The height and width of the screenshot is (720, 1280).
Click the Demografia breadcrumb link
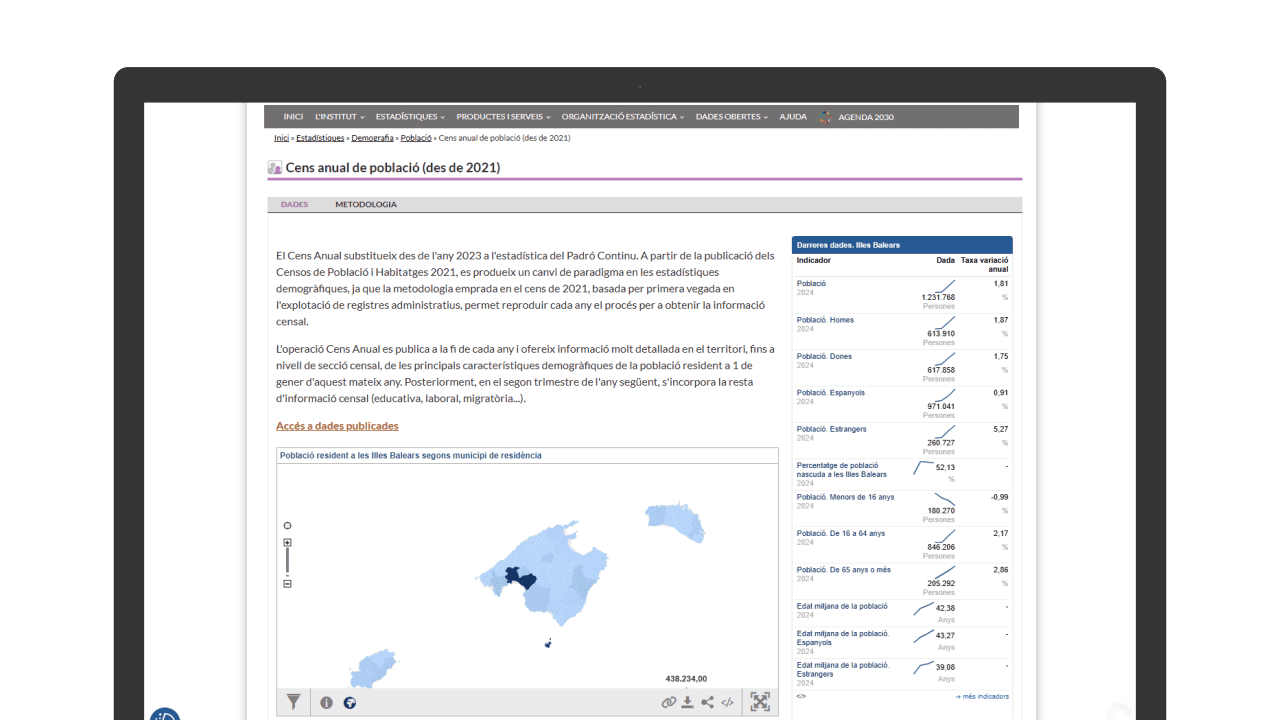[x=372, y=138]
